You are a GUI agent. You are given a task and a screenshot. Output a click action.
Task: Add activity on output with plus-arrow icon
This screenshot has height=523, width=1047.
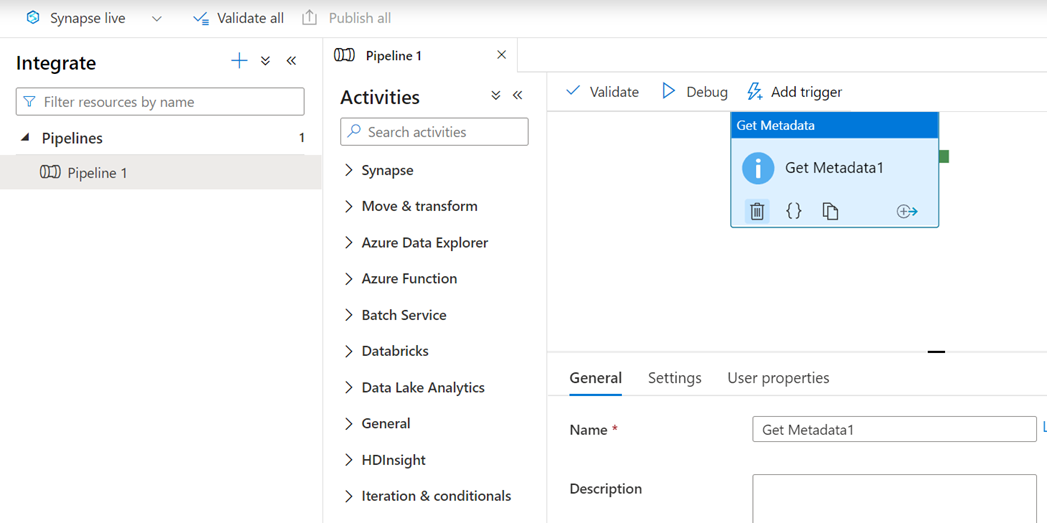[907, 212]
